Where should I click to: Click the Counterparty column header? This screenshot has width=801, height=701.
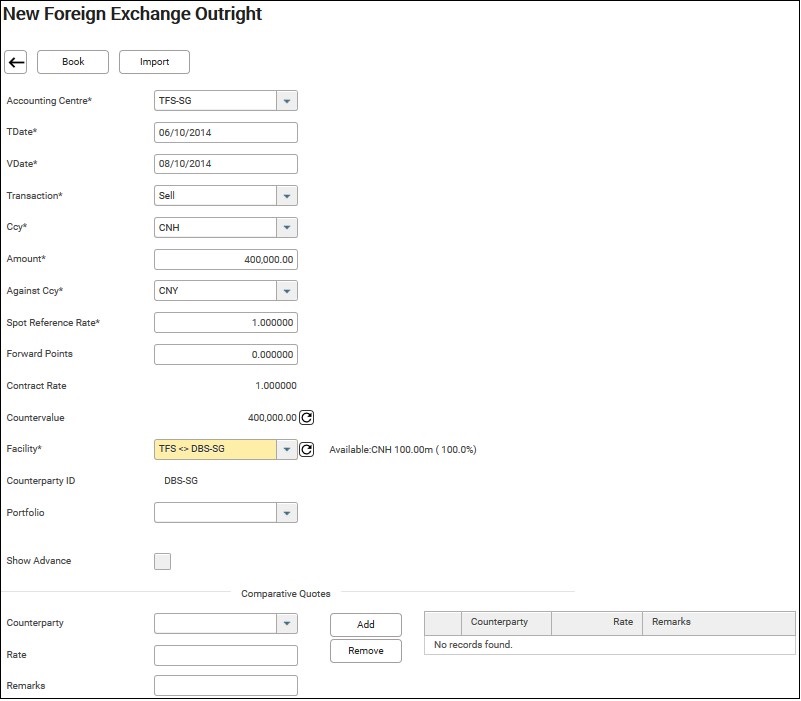(x=506, y=623)
